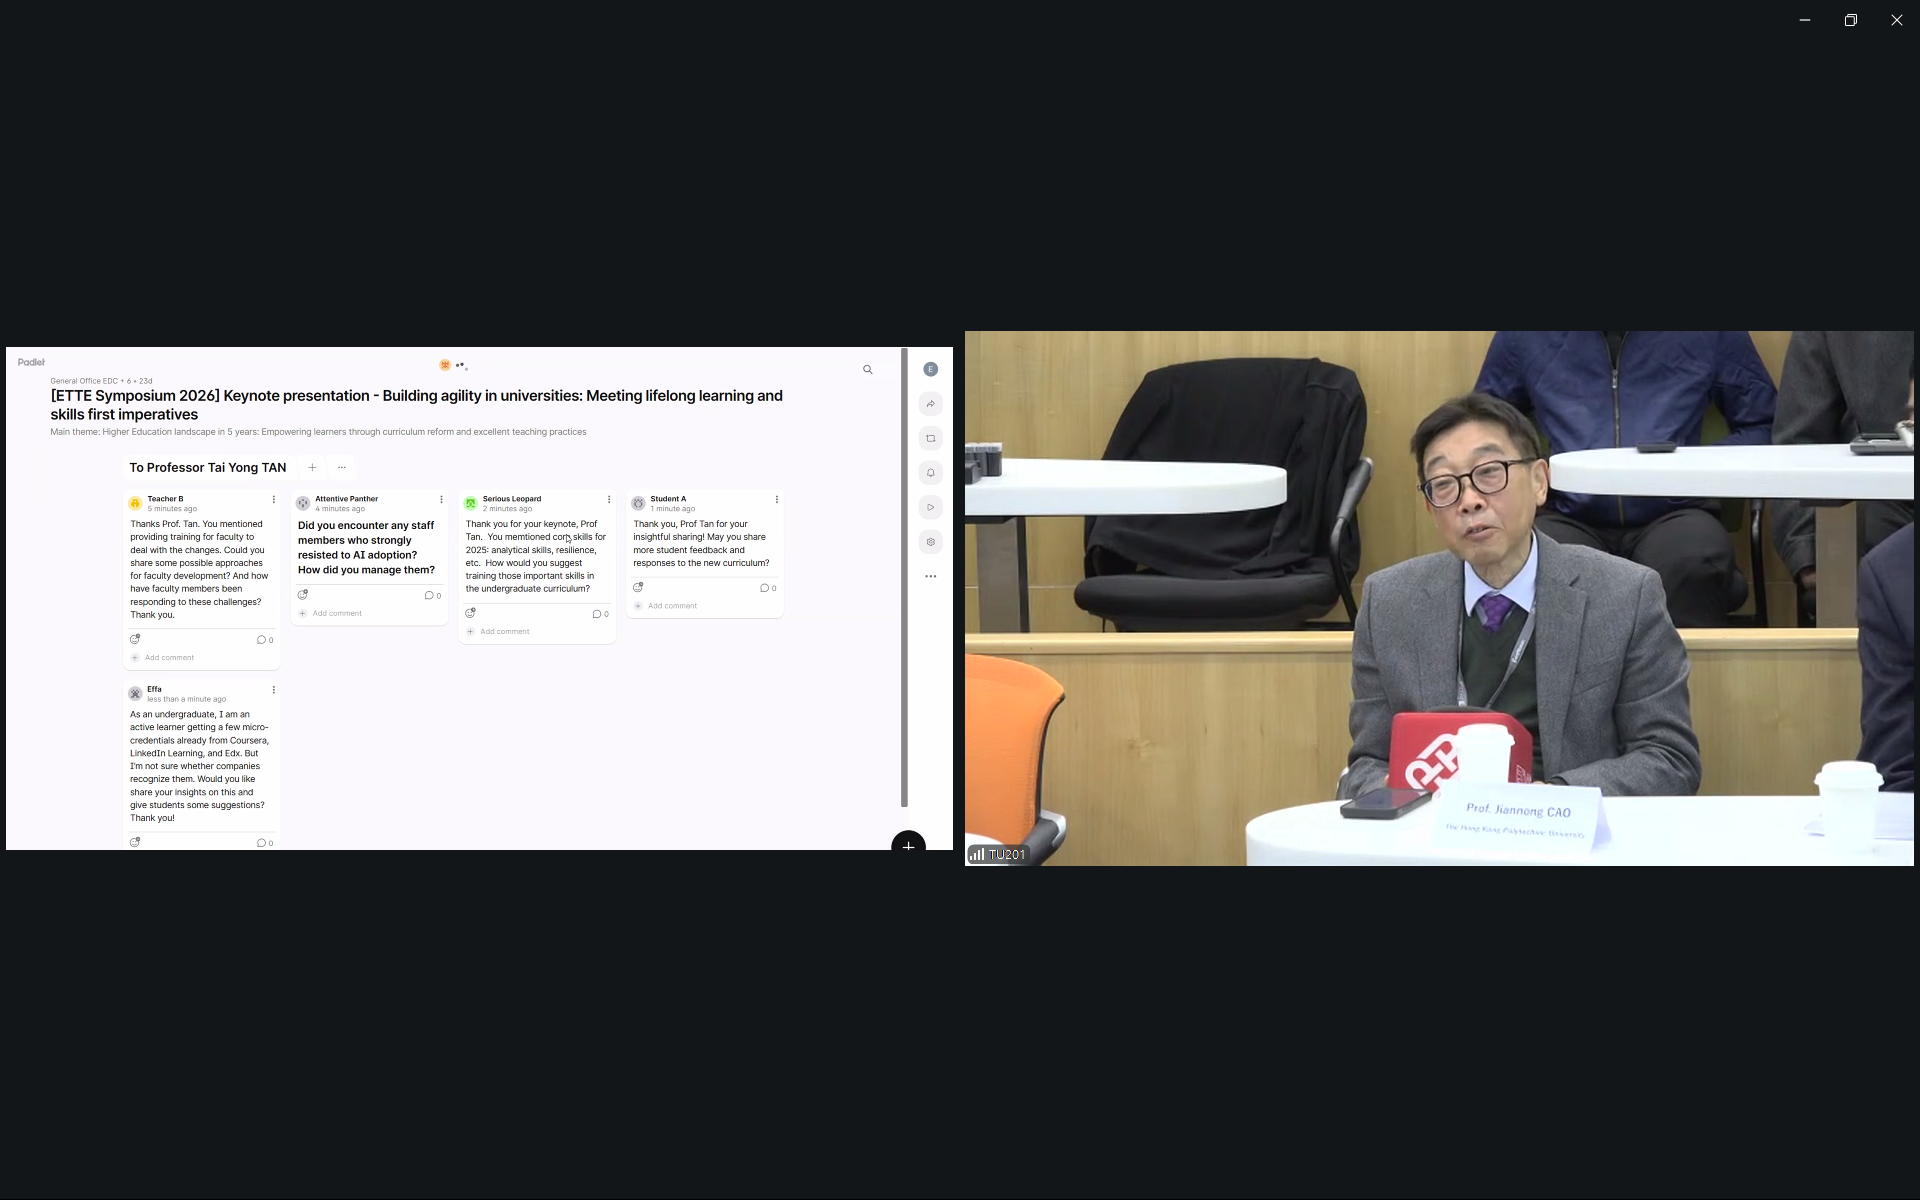Click the Padlet search magnifier icon
The image size is (1920, 1200).
pyautogui.click(x=867, y=370)
